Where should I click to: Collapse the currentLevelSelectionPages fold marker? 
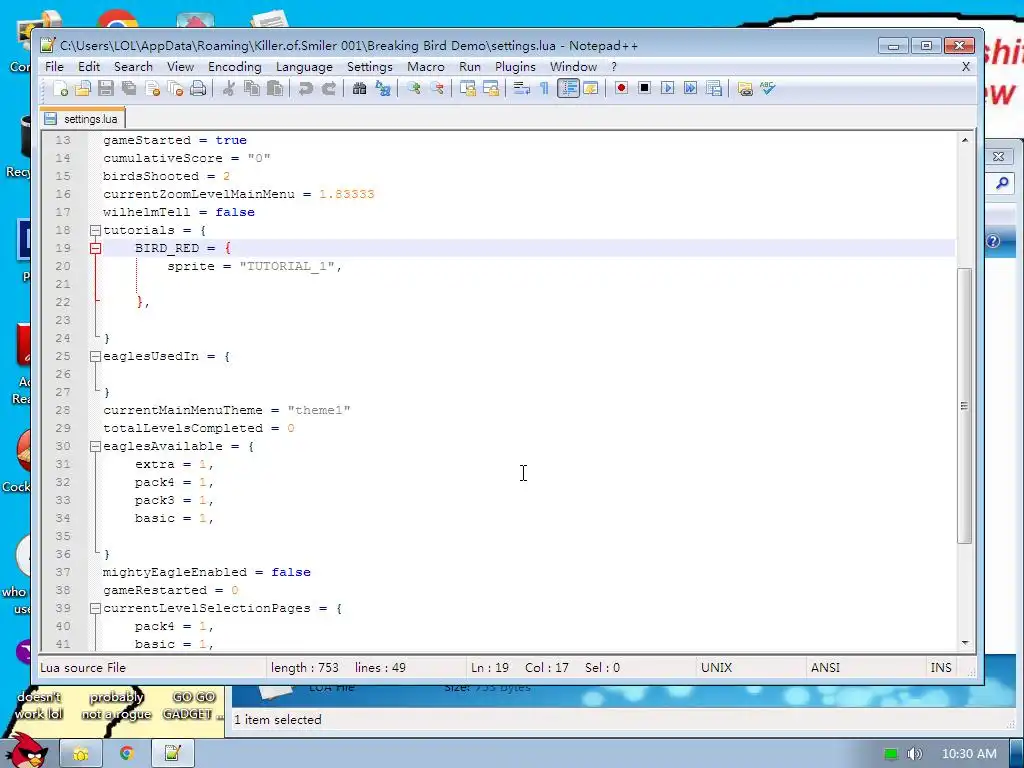[x=95, y=609]
